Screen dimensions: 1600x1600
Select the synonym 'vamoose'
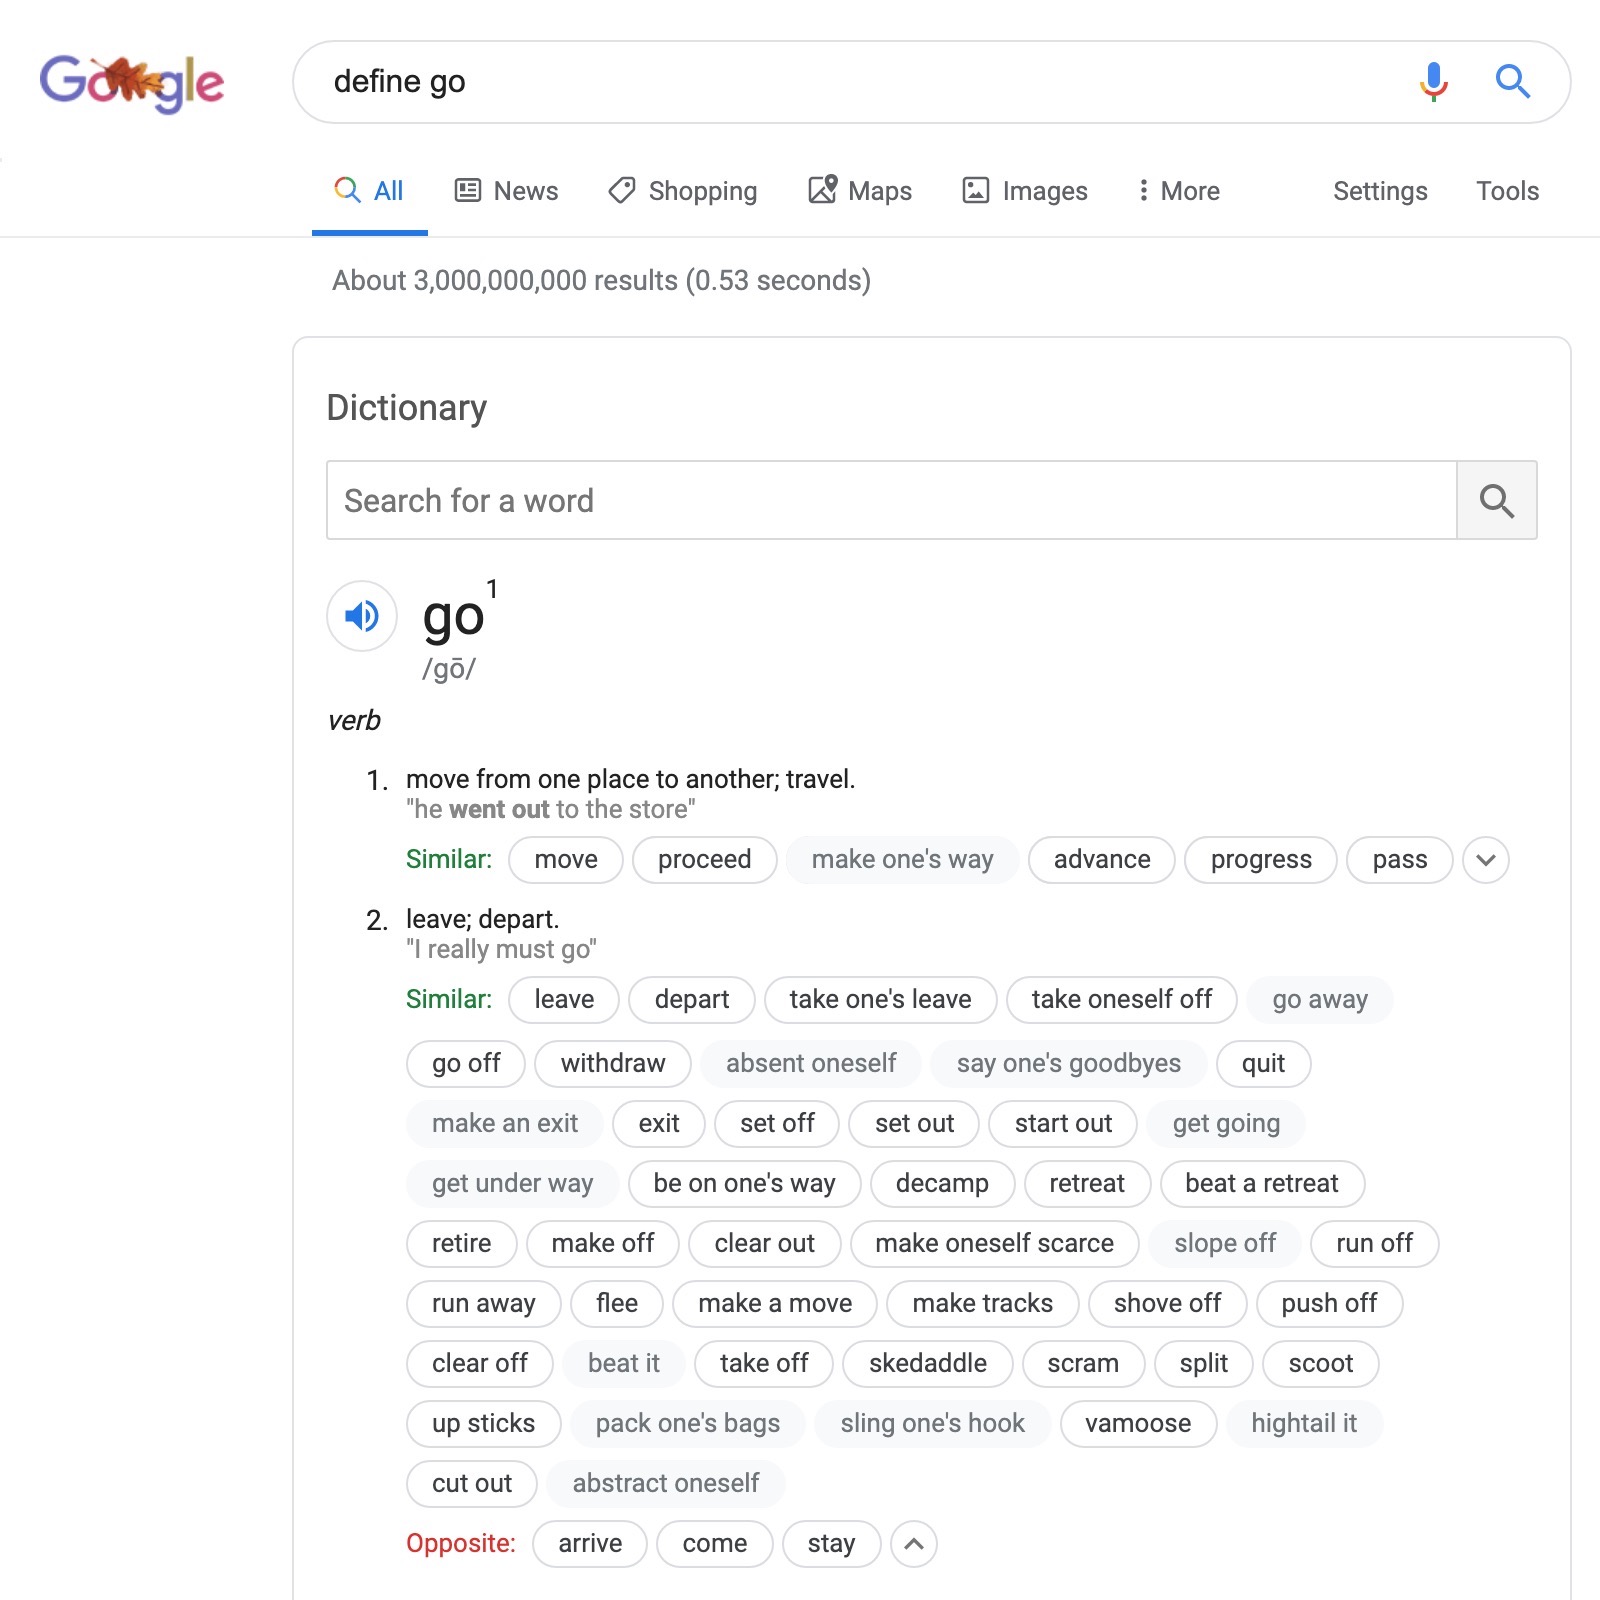tap(1137, 1423)
